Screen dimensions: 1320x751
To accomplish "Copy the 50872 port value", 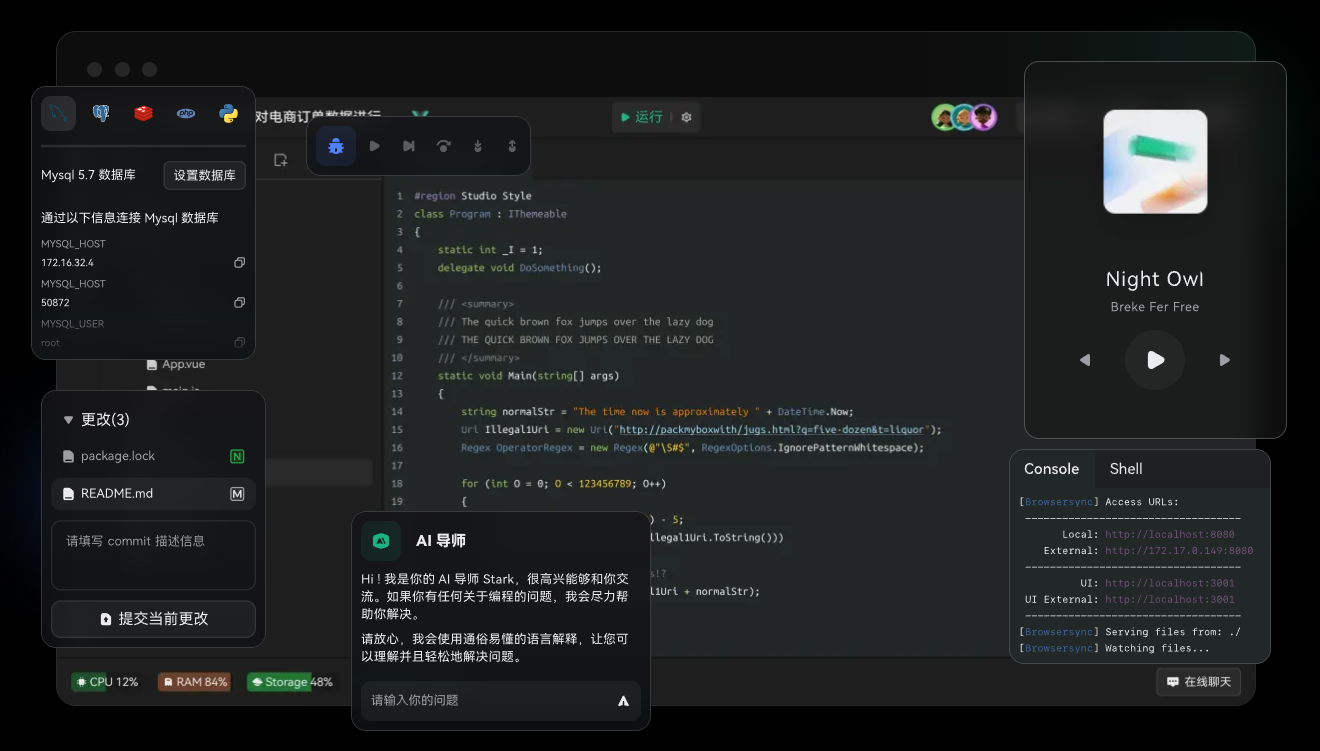I will coord(239,303).
